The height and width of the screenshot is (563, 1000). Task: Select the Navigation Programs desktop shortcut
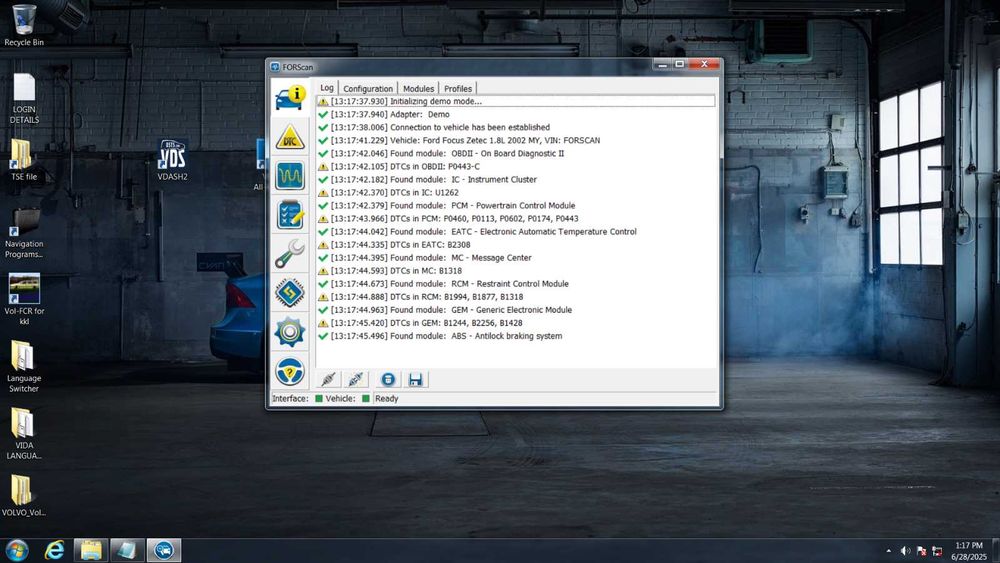(24, 234)
